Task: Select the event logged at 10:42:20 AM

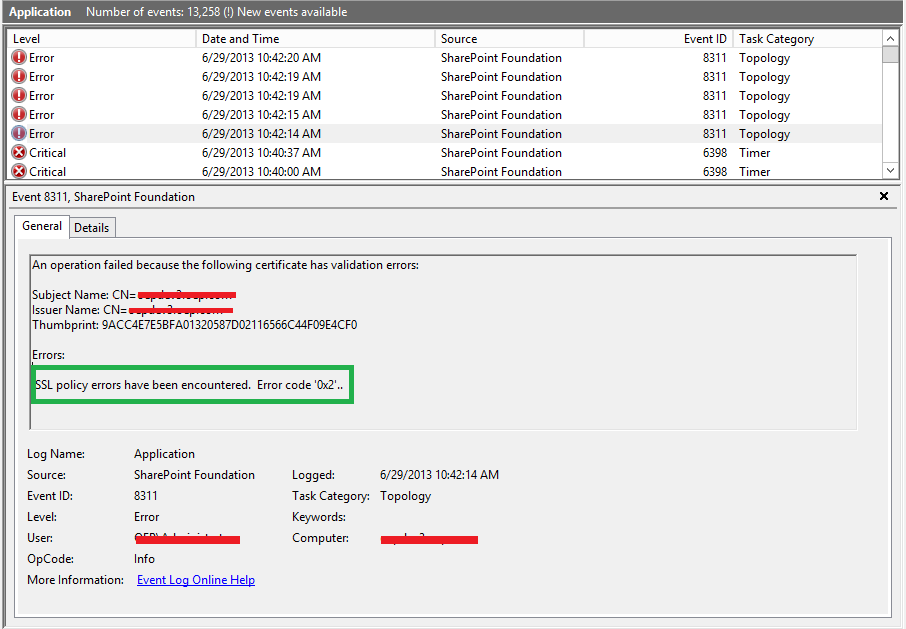Action: pos(445,58)
